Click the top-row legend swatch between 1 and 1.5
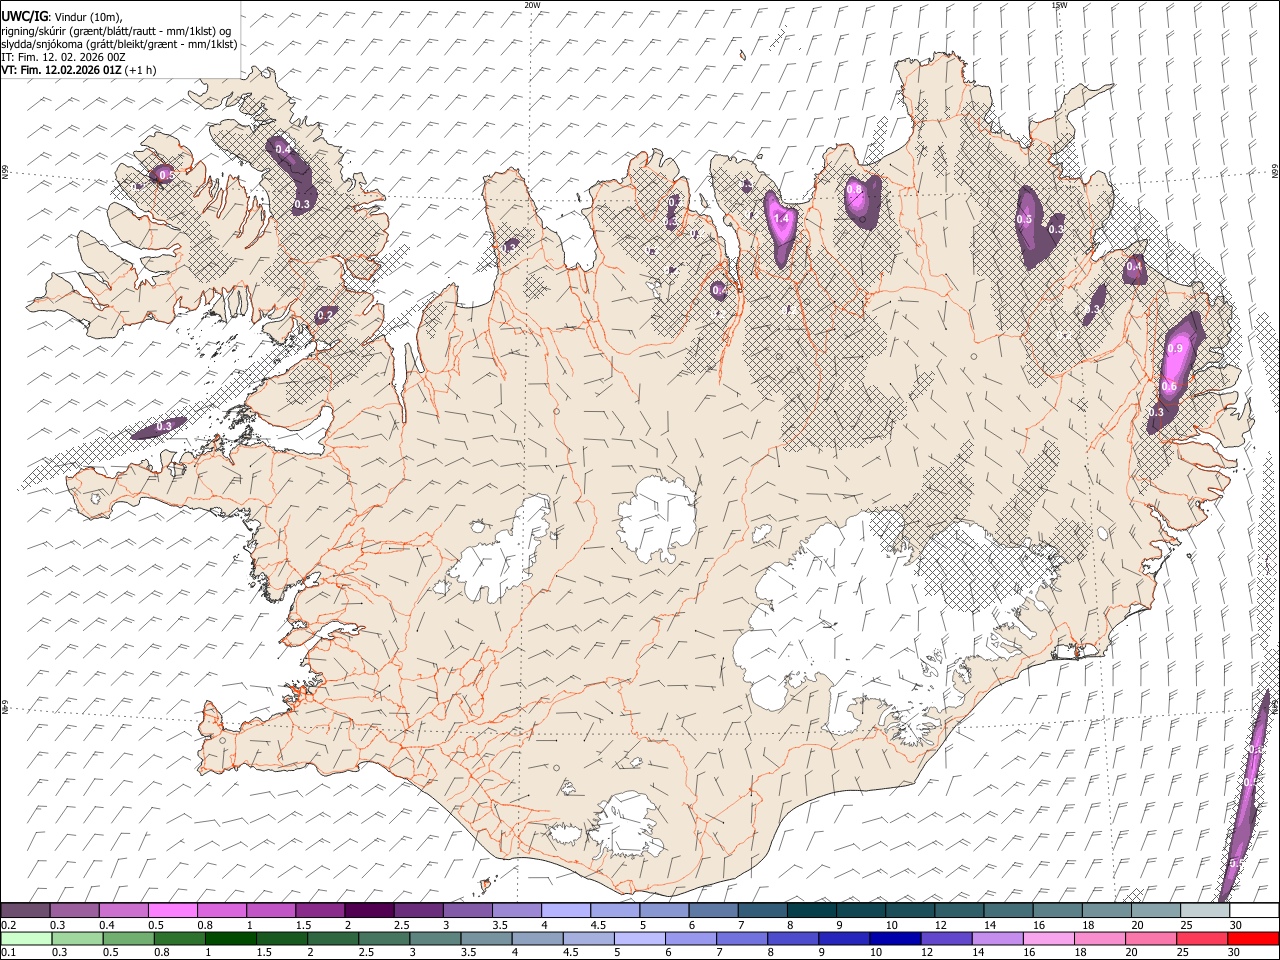Screen dimensions: 1280x960 click(271, 911)
